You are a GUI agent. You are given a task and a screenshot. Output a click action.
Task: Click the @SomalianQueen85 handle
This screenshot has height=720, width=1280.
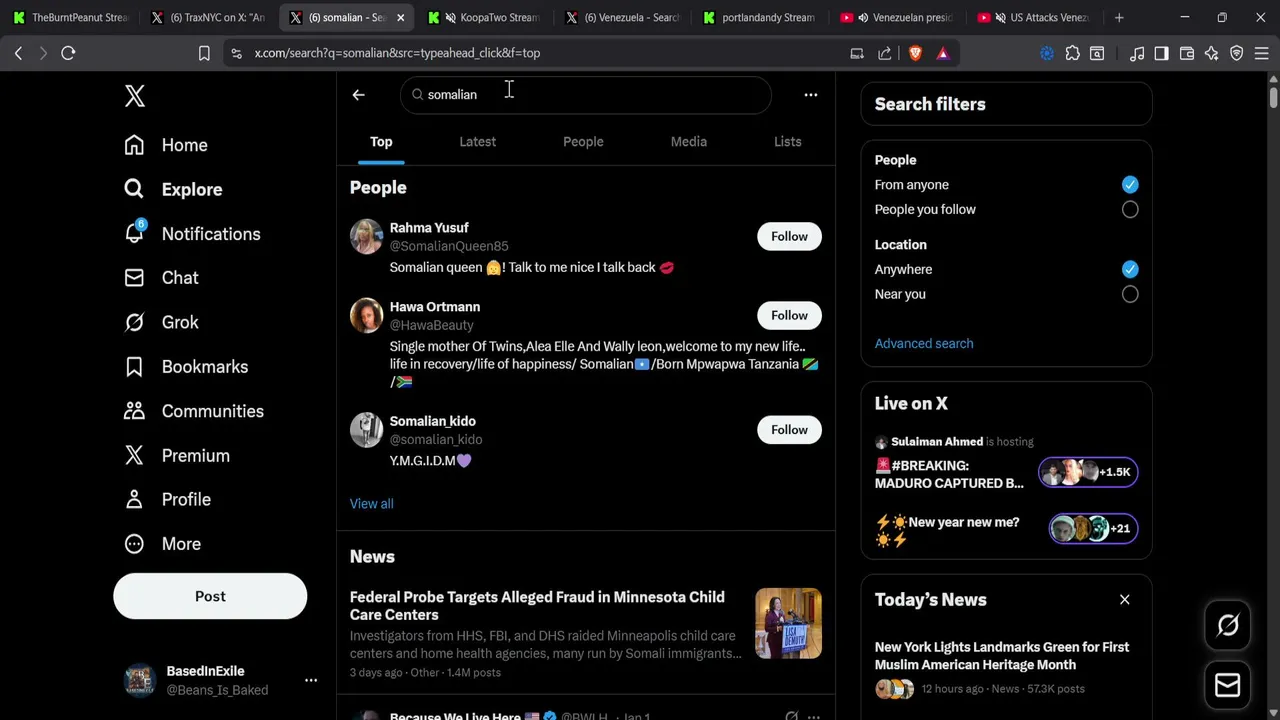449,246
